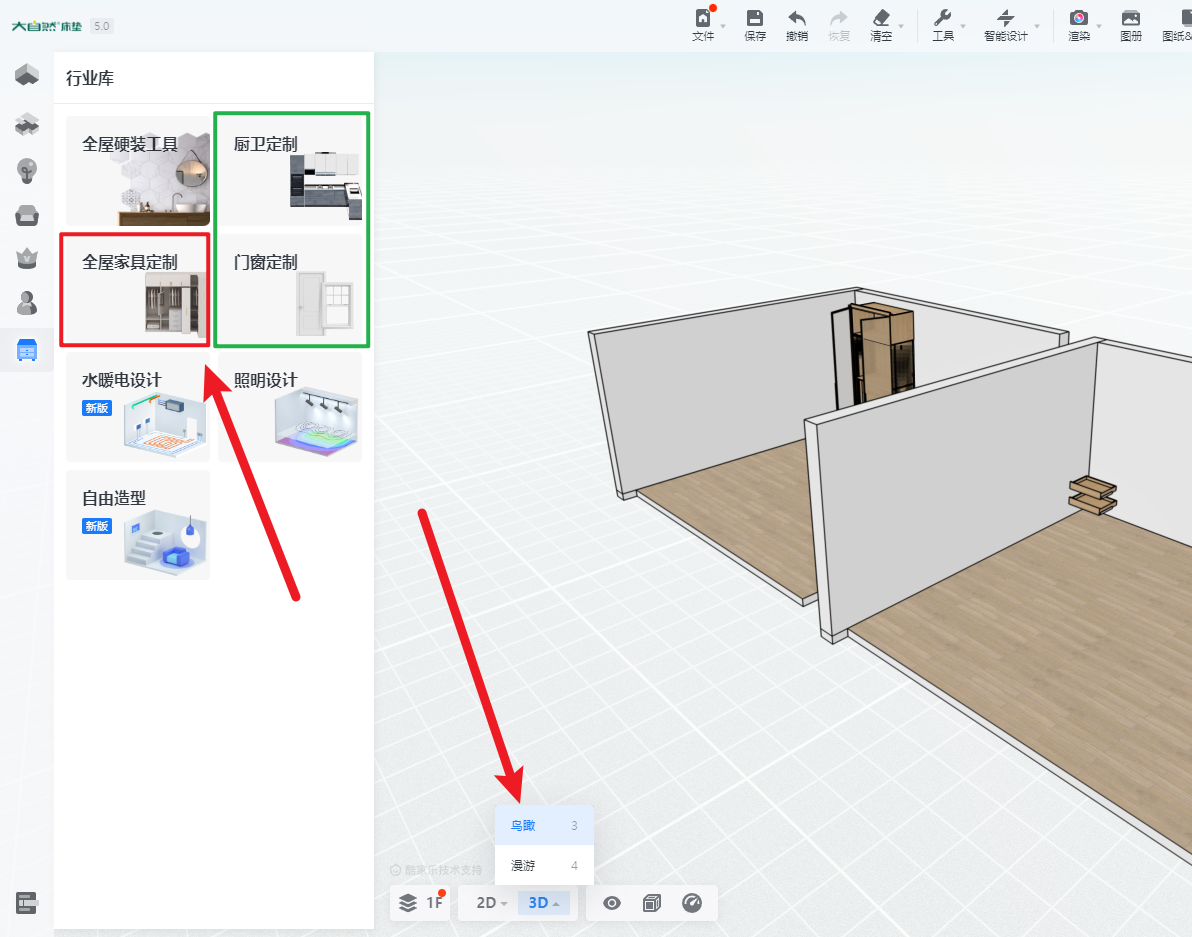Click the person profile icon in sidebar

click(x=27, y=303)
